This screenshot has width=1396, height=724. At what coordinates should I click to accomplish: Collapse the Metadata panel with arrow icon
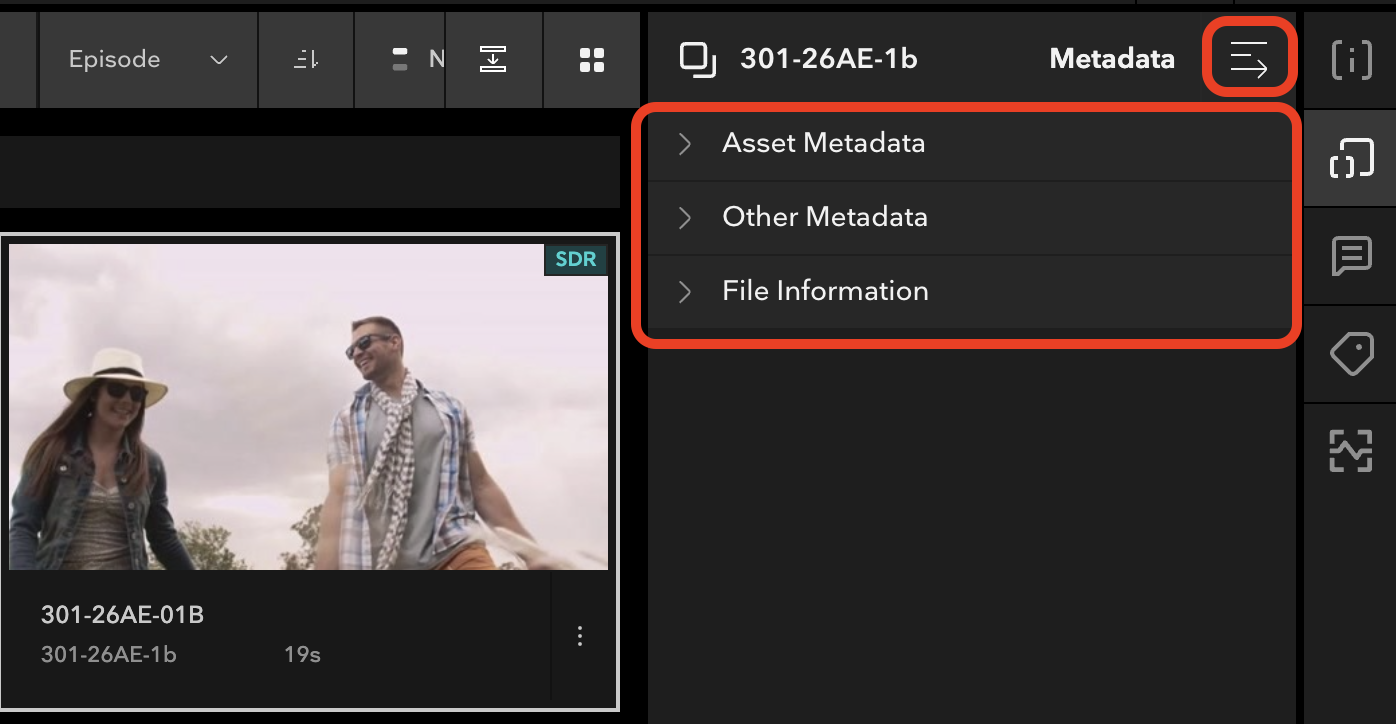[x=1249, y=60]
